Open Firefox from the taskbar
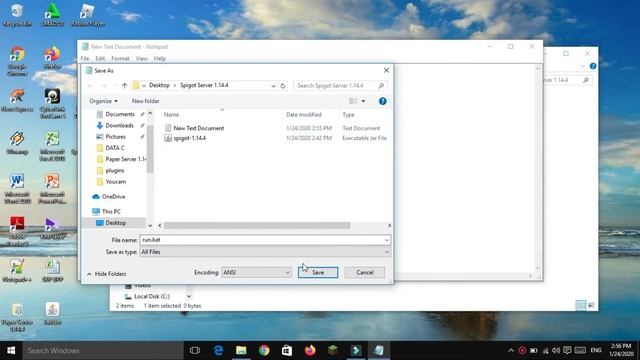640x360 pixels. 310,351
